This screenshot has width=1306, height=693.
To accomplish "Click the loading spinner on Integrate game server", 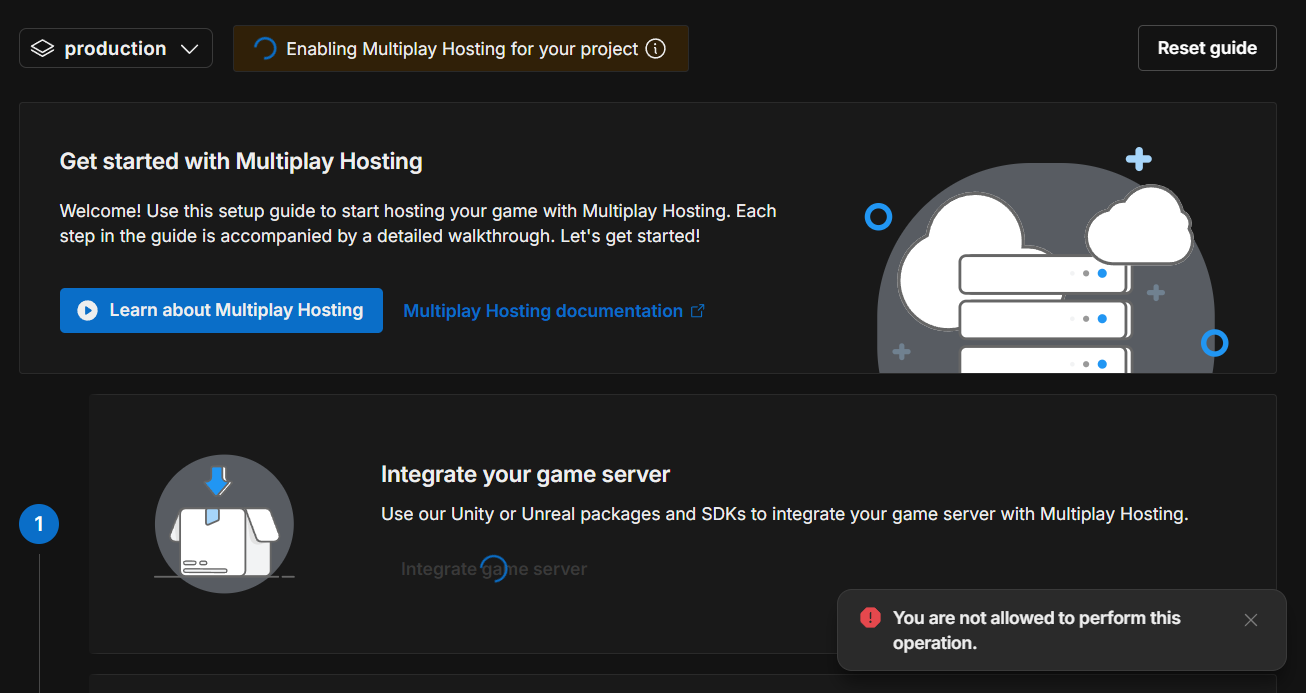I will (x=495, y=567).
